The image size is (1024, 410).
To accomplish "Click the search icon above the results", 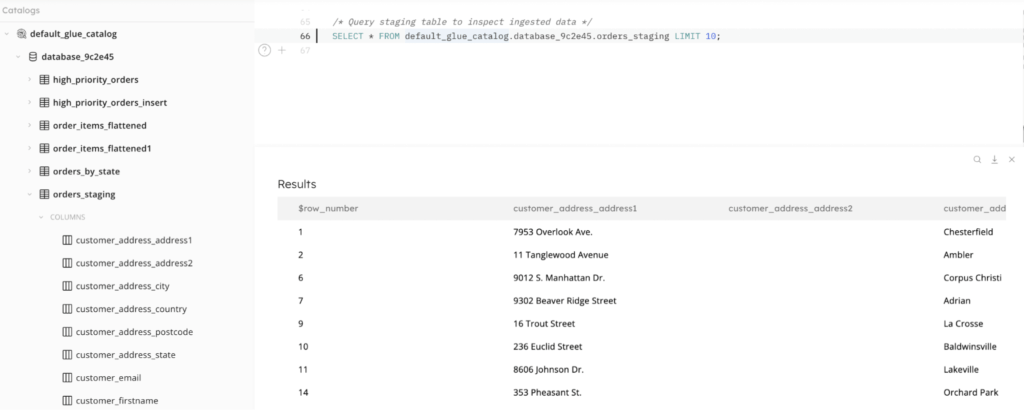I will tap(977, 159).
